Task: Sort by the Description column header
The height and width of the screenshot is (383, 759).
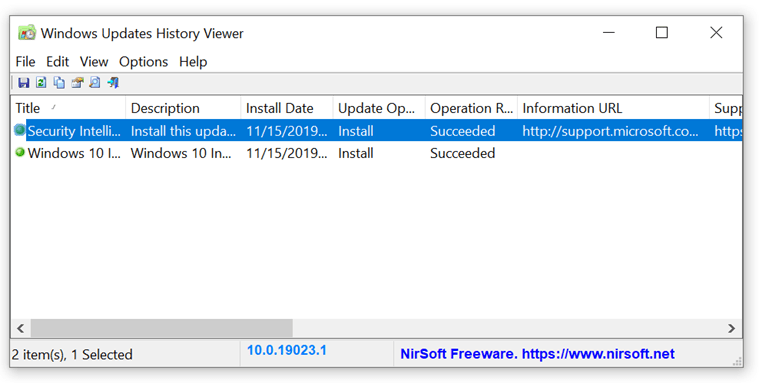Action: (x=183, y=108)
